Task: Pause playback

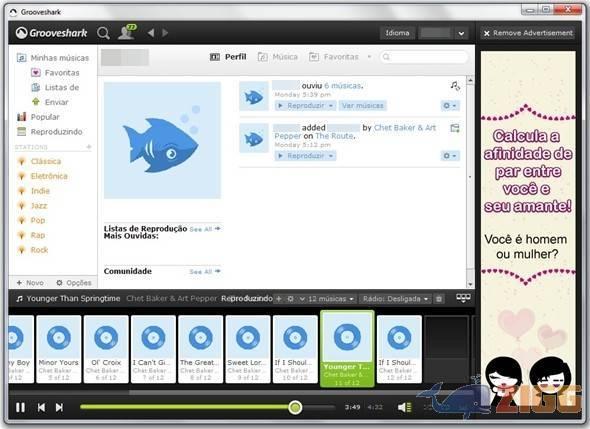Action: [20, 407]
